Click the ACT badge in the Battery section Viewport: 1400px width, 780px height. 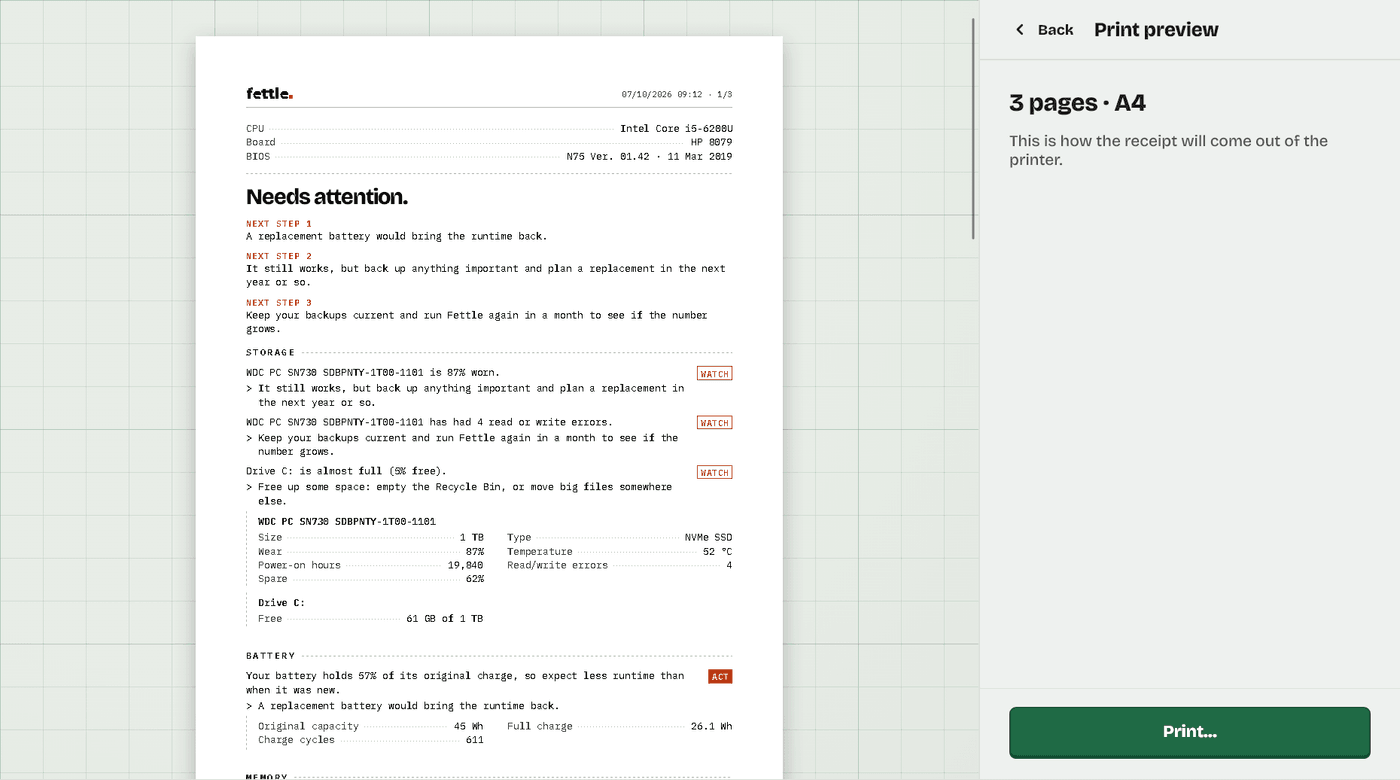click(720, 677)
